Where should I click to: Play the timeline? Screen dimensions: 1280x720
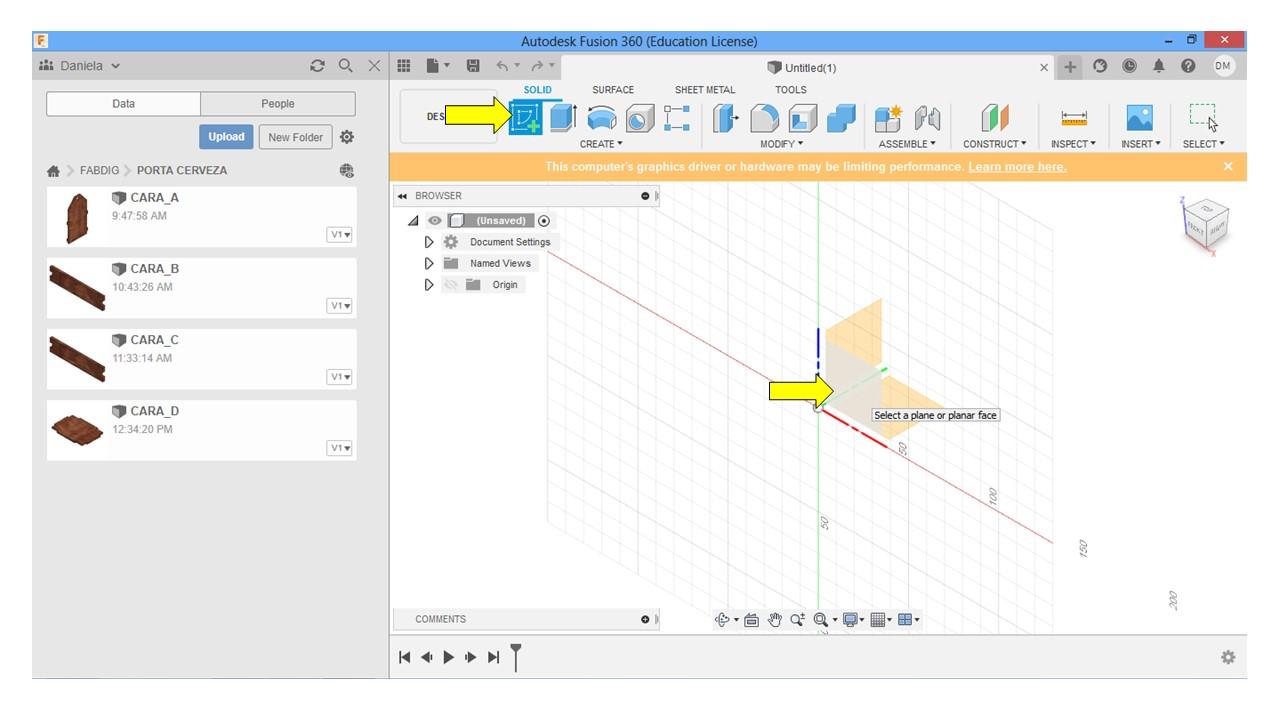(x=449, y=657)
